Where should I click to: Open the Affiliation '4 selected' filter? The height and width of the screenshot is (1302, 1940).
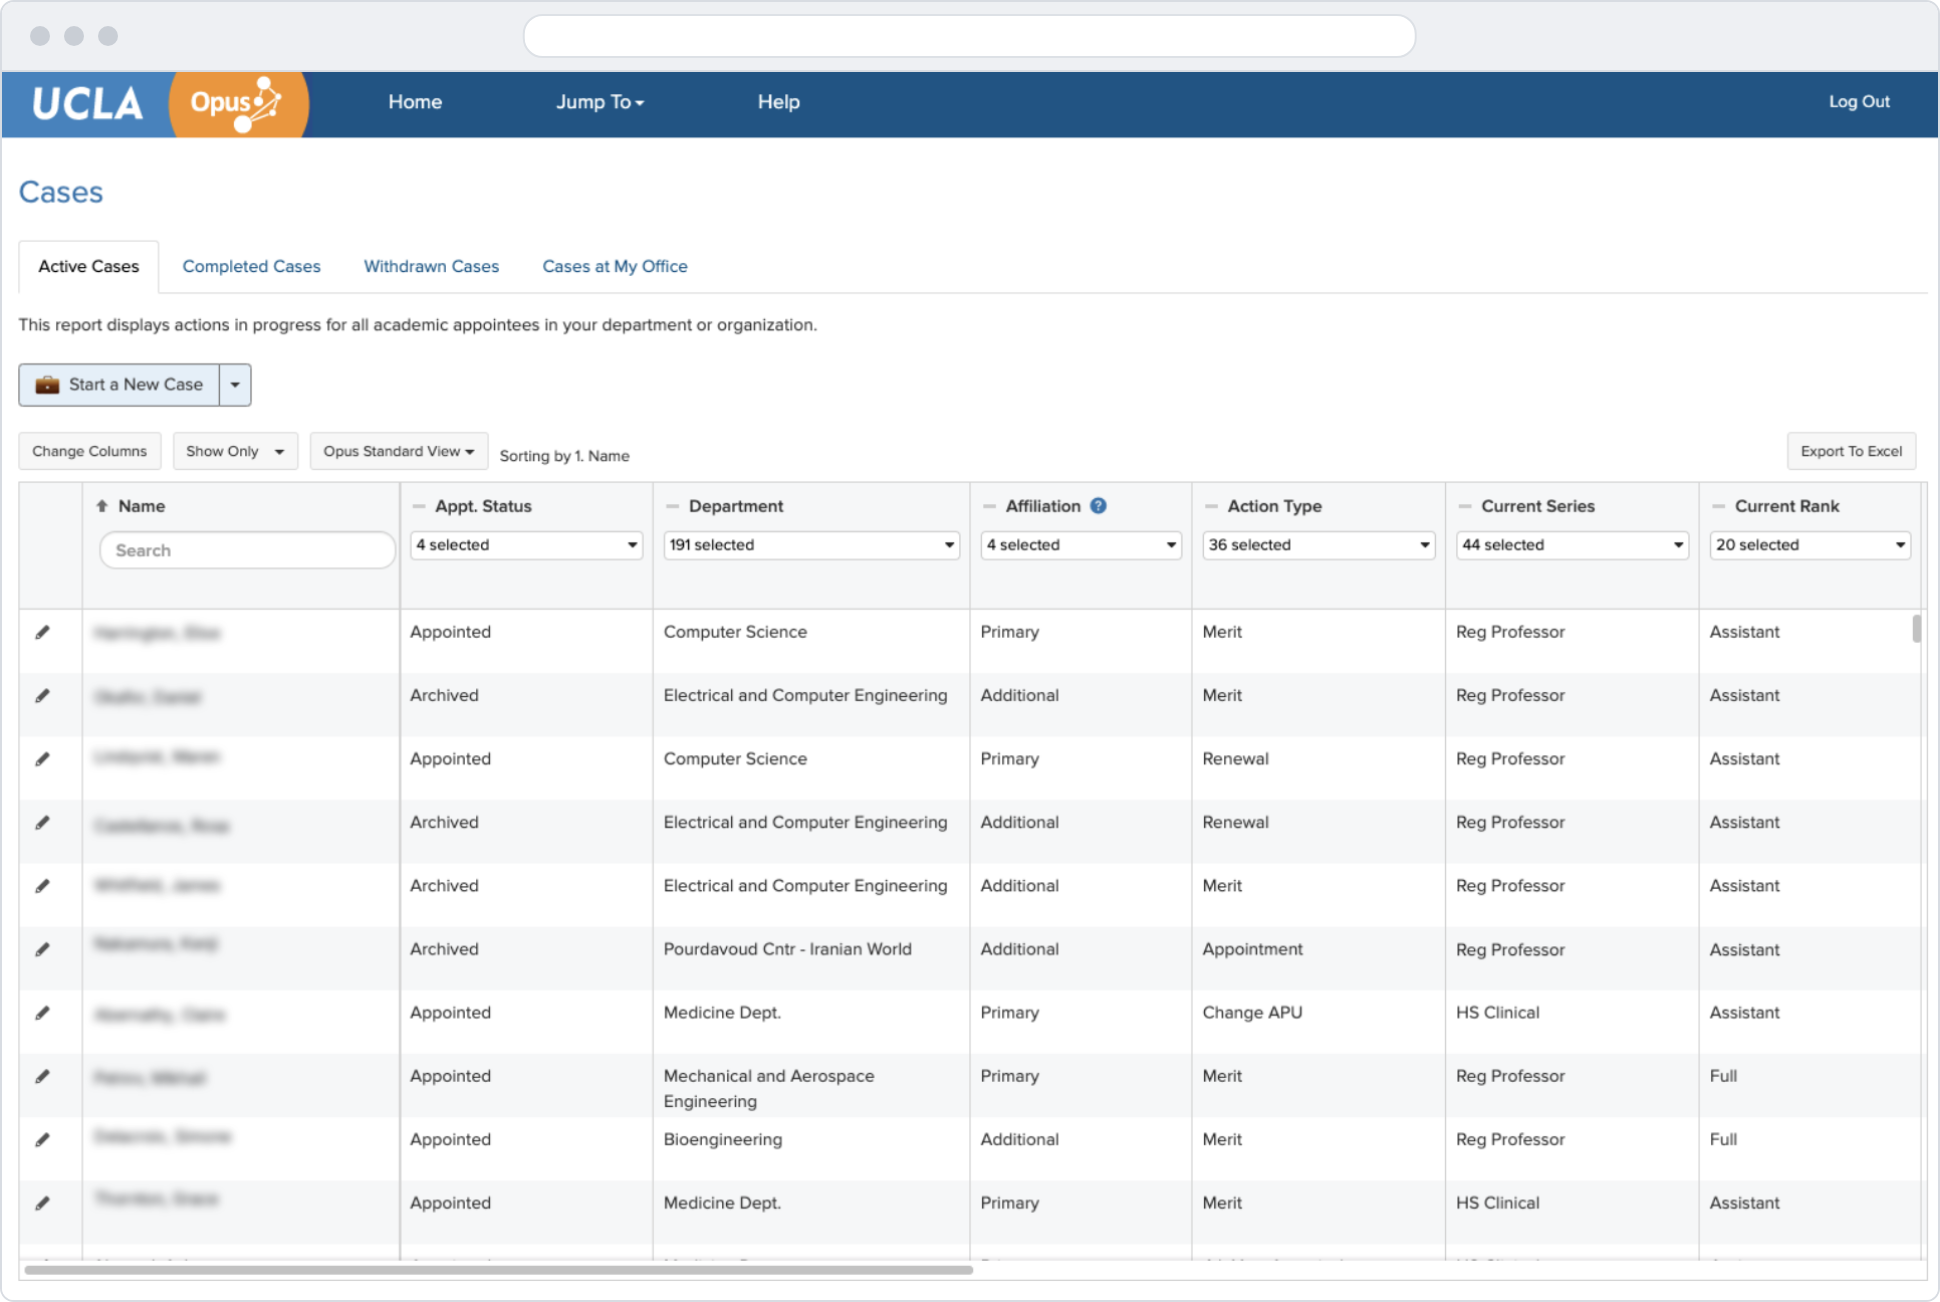(1080, 545)
